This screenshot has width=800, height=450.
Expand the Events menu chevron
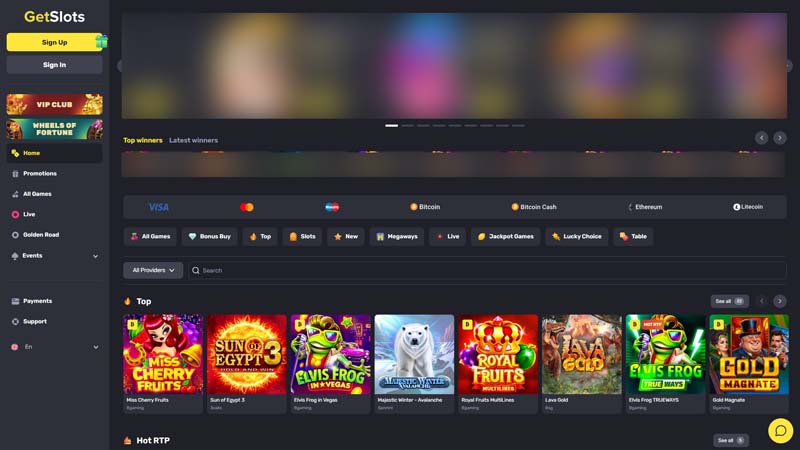pyautogui.click(x=95, y=256)
